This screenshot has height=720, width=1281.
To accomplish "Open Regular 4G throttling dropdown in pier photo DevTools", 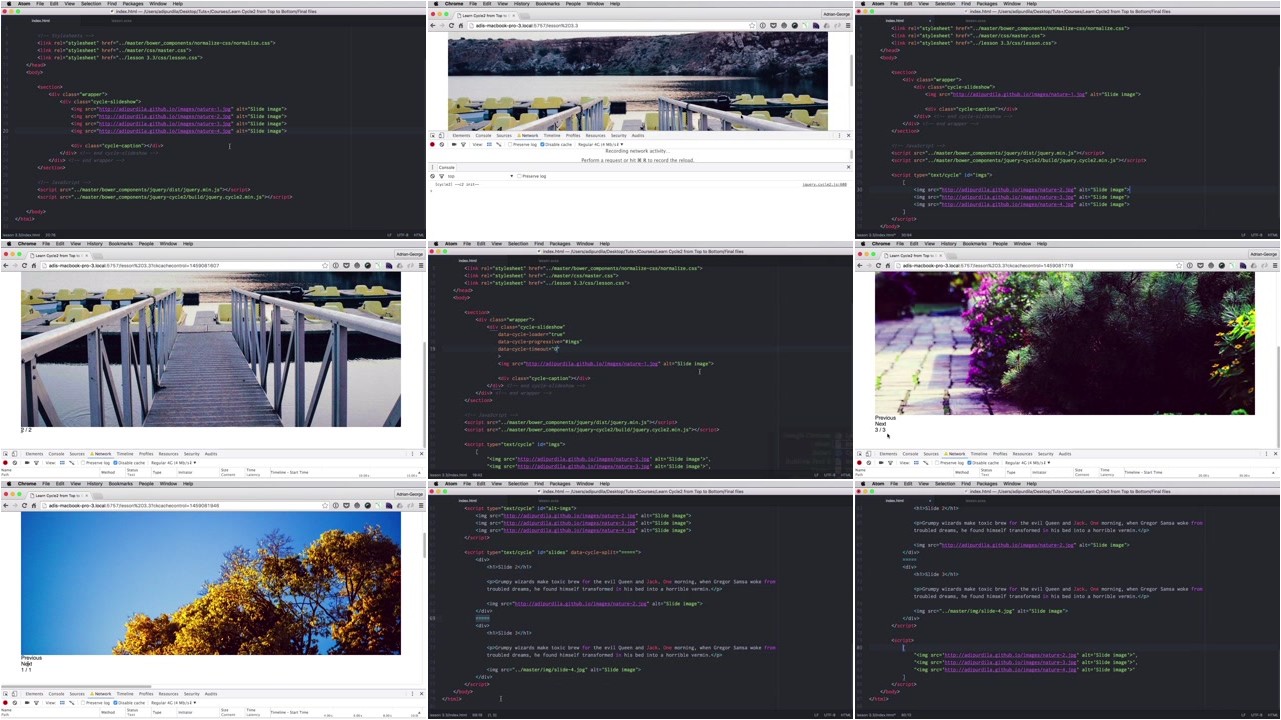I will click(173, 463).
